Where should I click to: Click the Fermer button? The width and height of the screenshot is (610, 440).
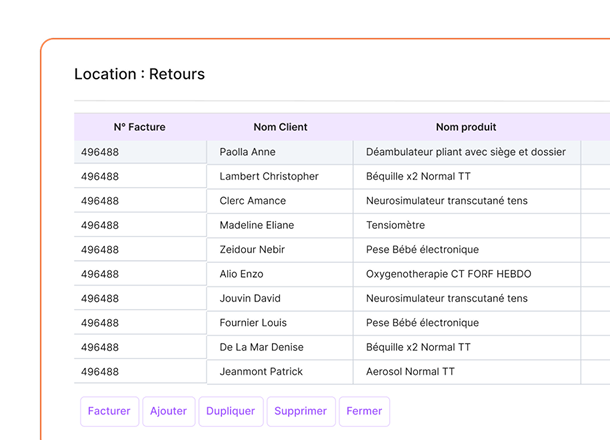pyautogui.click(x=364, y=411)
